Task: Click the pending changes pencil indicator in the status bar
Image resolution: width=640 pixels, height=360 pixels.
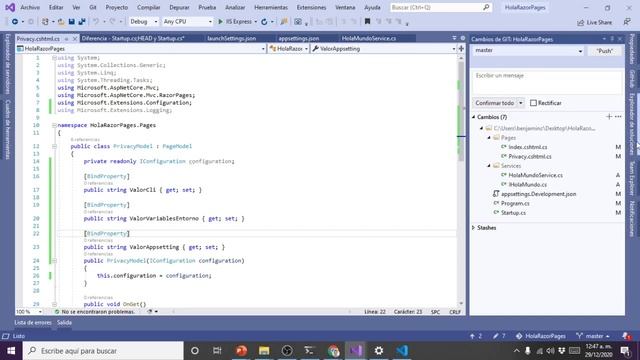Action: 499,336
